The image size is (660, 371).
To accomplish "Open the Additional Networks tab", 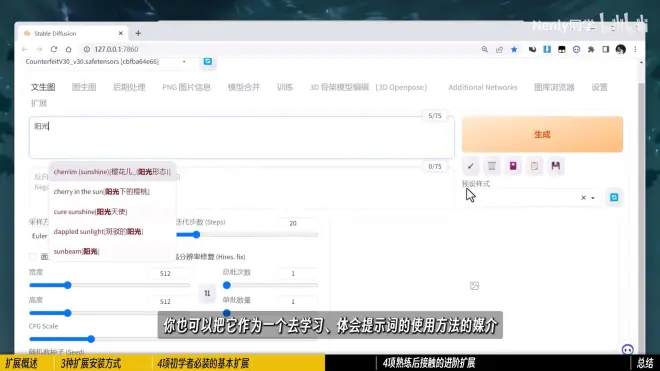I will click(x=482, y=87).
